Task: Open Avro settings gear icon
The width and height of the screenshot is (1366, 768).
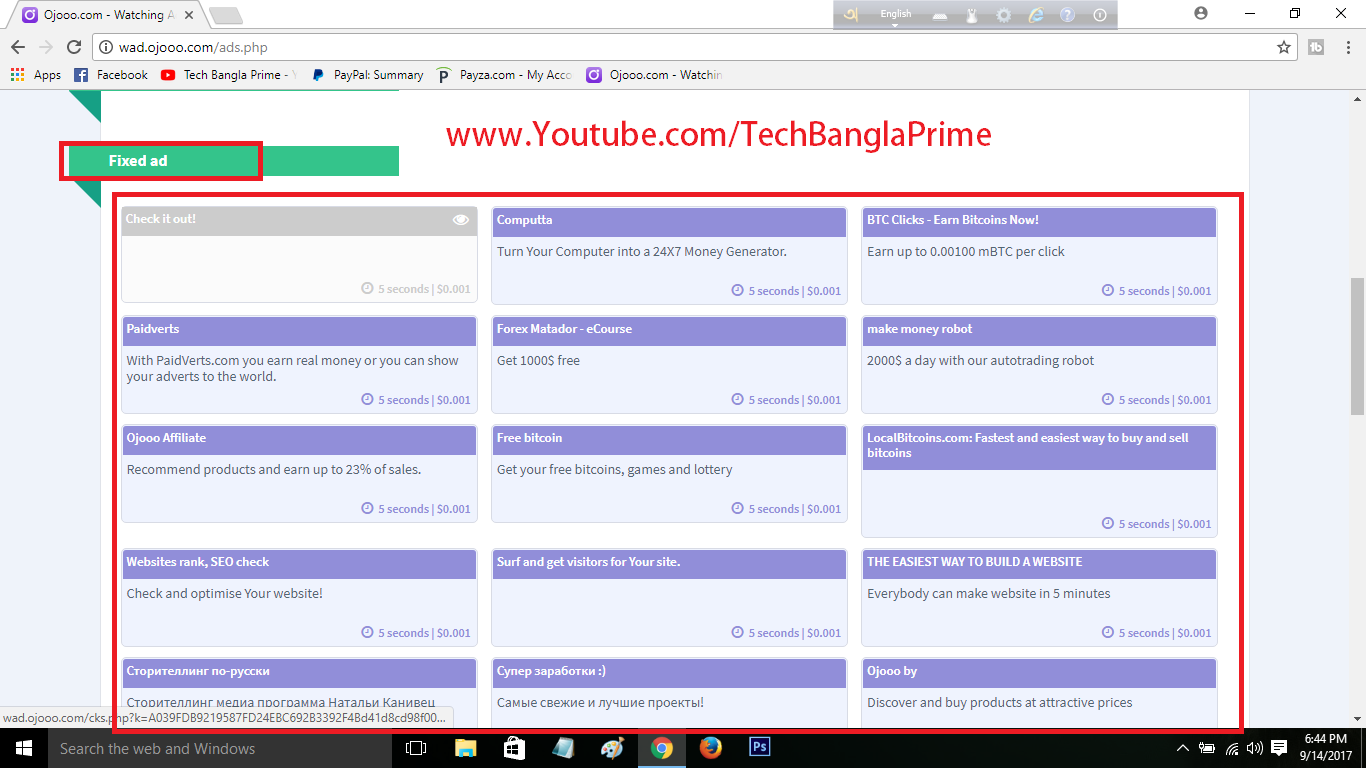Action: [1004, 15]
